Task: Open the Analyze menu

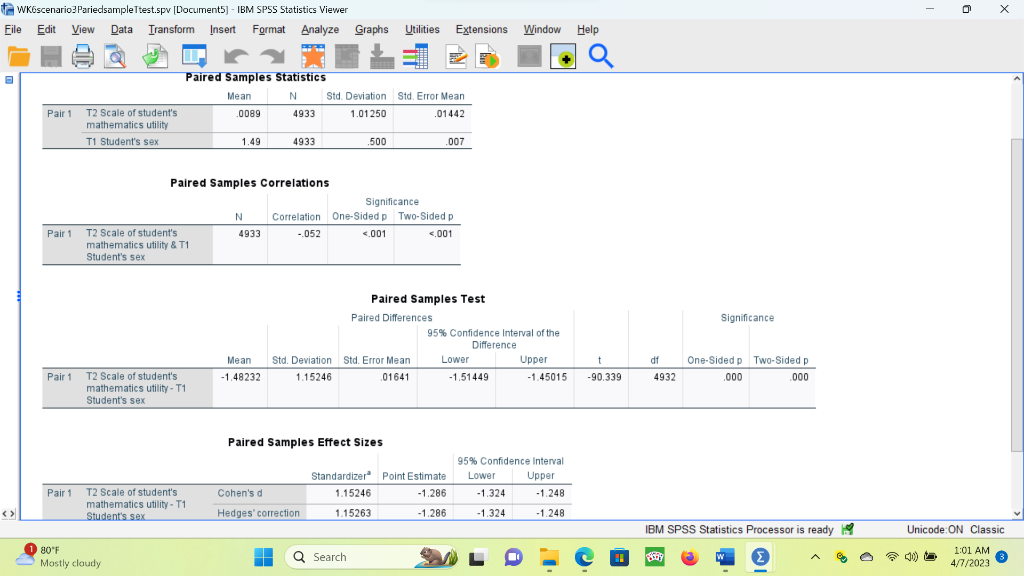Action: (x=319, y=29)
